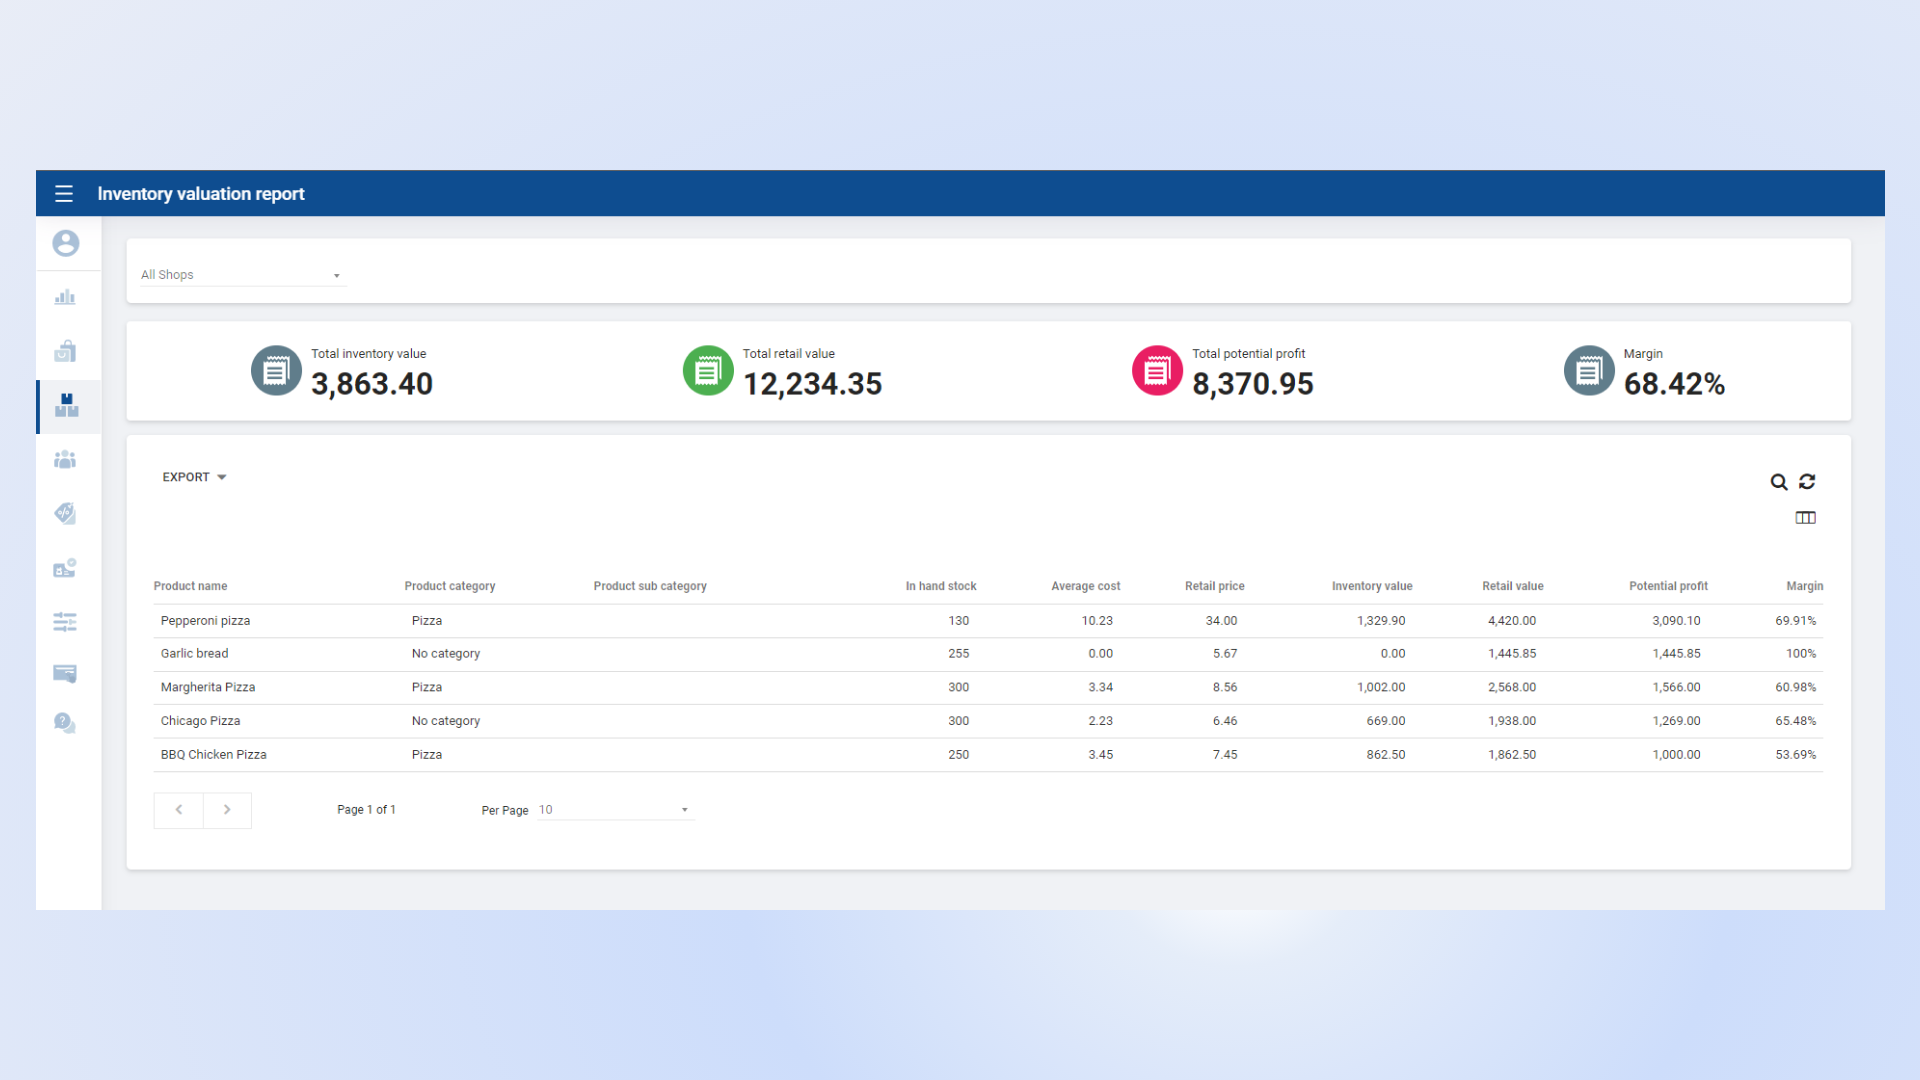Open the help chat sidebar icon

pyautogui.click(x=65, y=723)
